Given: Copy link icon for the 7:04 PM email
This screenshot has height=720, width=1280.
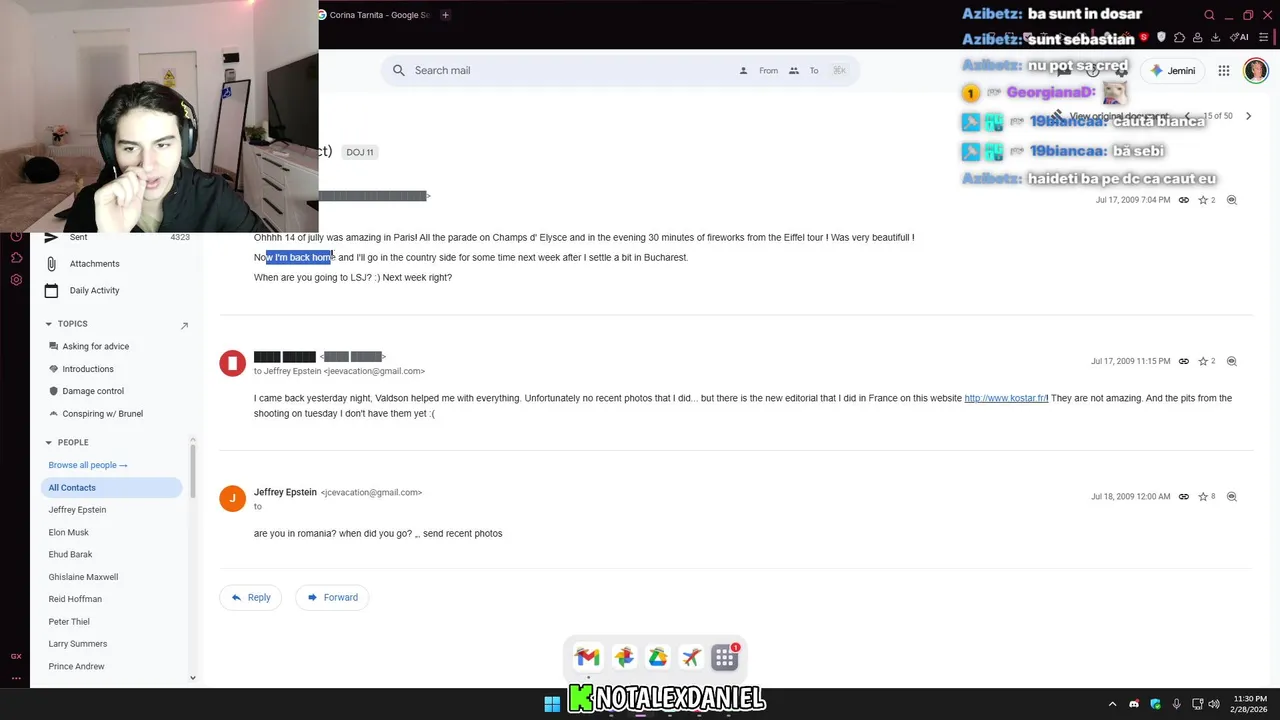Looking at the screenshot, I should [x=1184, y=200].
